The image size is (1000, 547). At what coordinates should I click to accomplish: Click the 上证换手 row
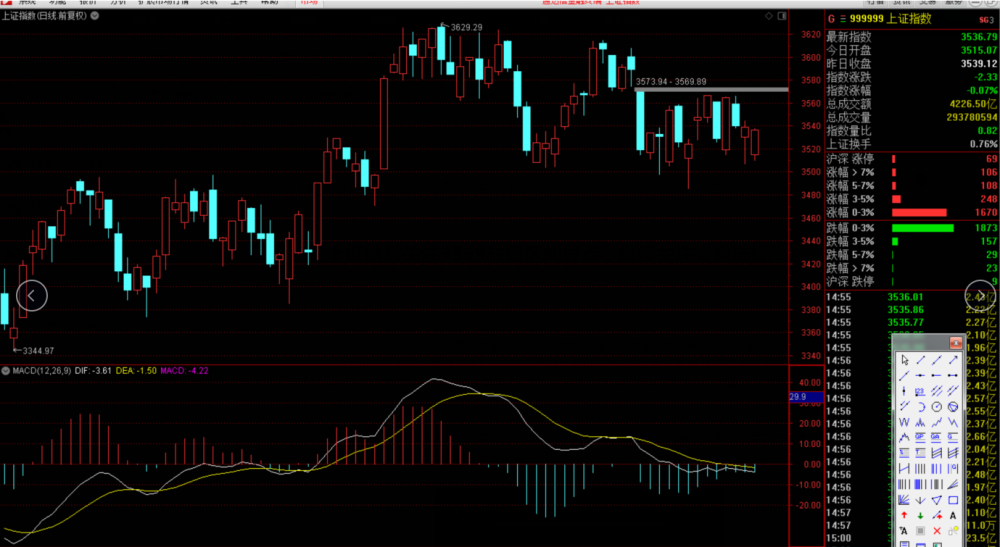[912, 144]
